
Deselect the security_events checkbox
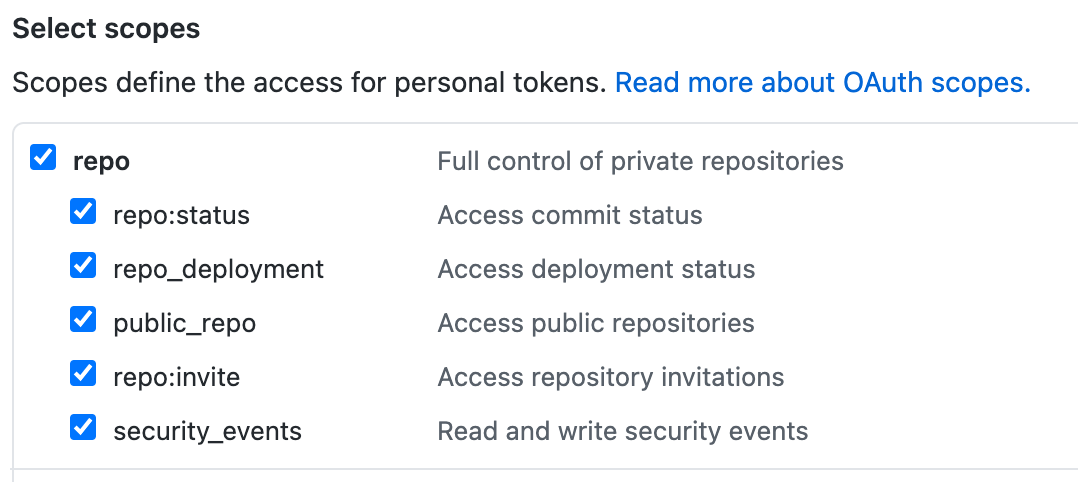[x=83, y=428]
